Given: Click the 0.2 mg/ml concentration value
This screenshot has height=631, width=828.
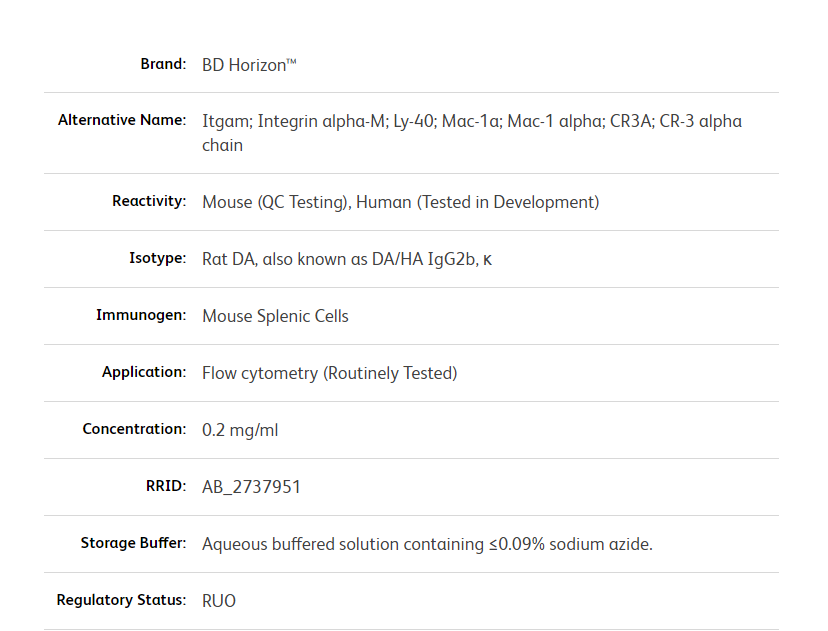Looking at the screenshot, I should 240,430.
